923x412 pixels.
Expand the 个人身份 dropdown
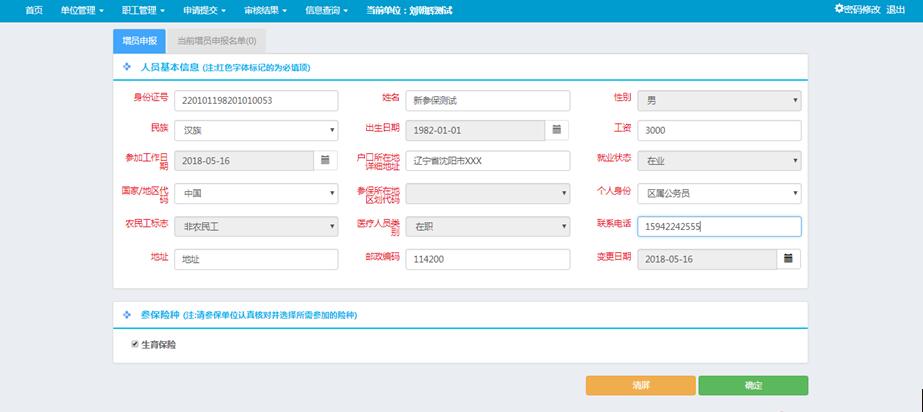720,193
